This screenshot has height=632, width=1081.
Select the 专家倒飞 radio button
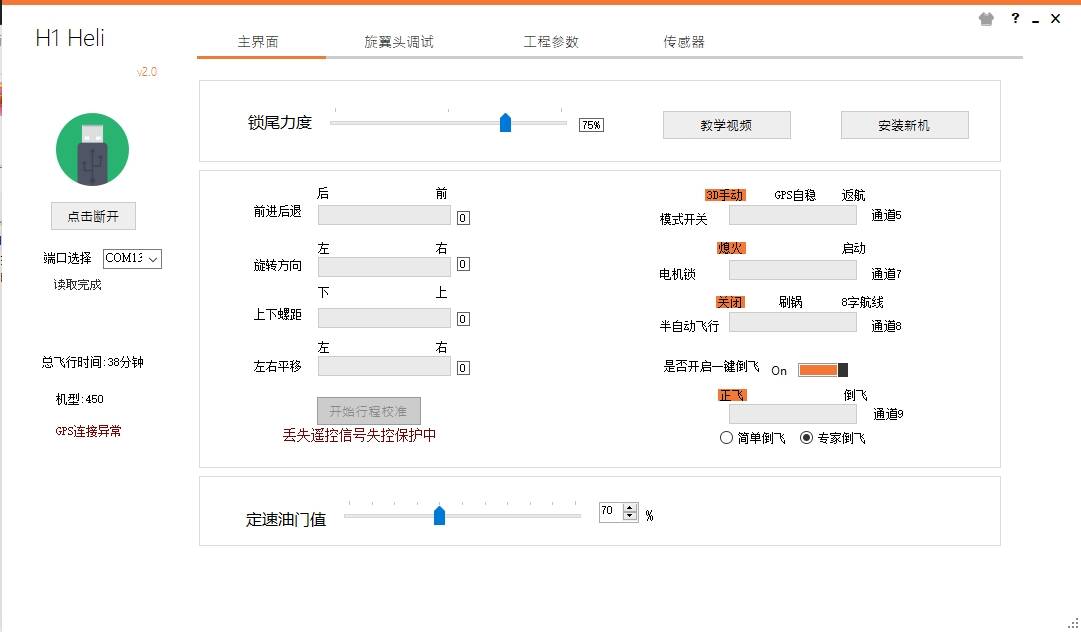(807, 438)
